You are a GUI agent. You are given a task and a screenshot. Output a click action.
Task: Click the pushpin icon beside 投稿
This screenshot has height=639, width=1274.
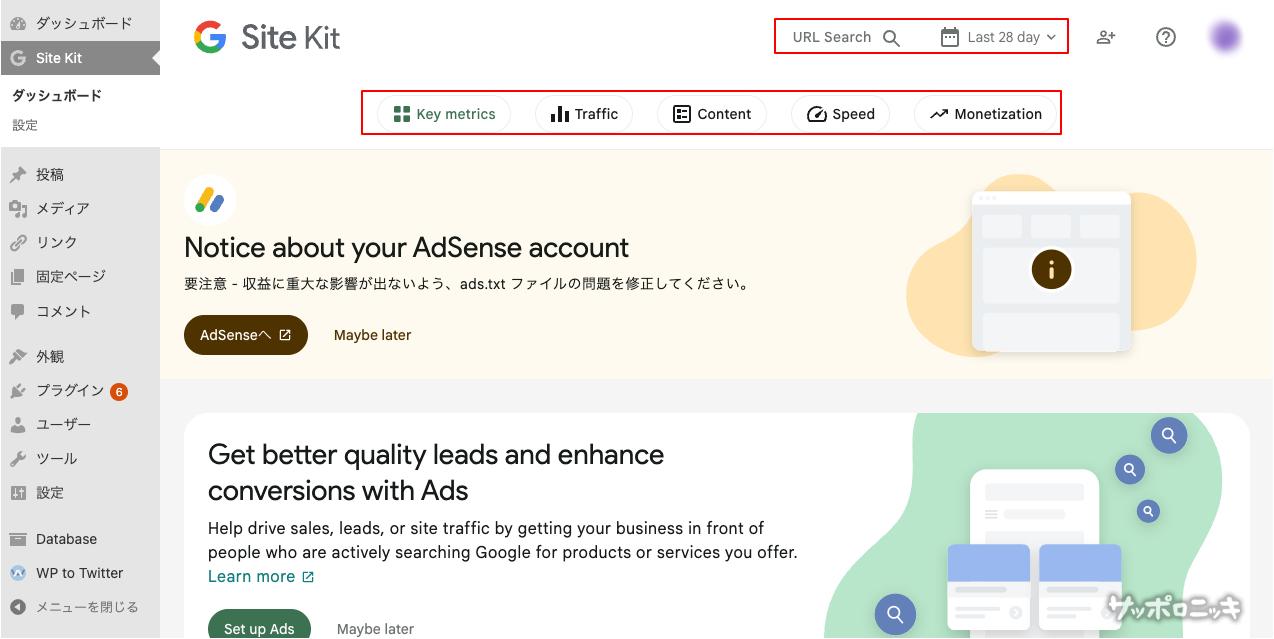point(18,175)
